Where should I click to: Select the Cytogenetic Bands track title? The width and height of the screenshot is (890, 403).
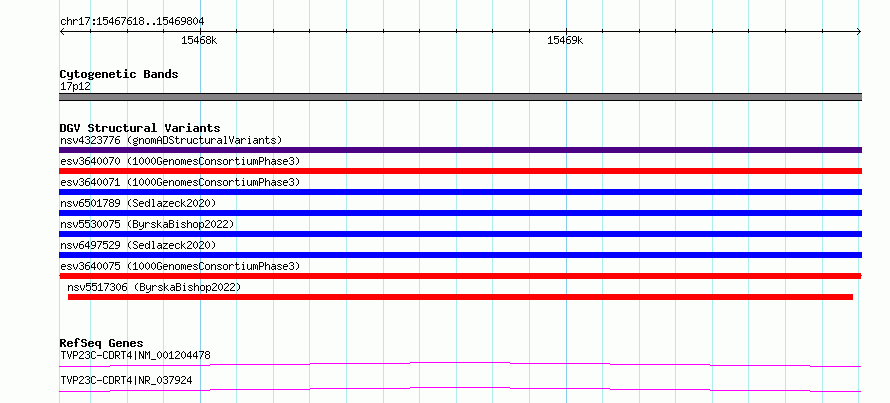(x=119, y=74)
